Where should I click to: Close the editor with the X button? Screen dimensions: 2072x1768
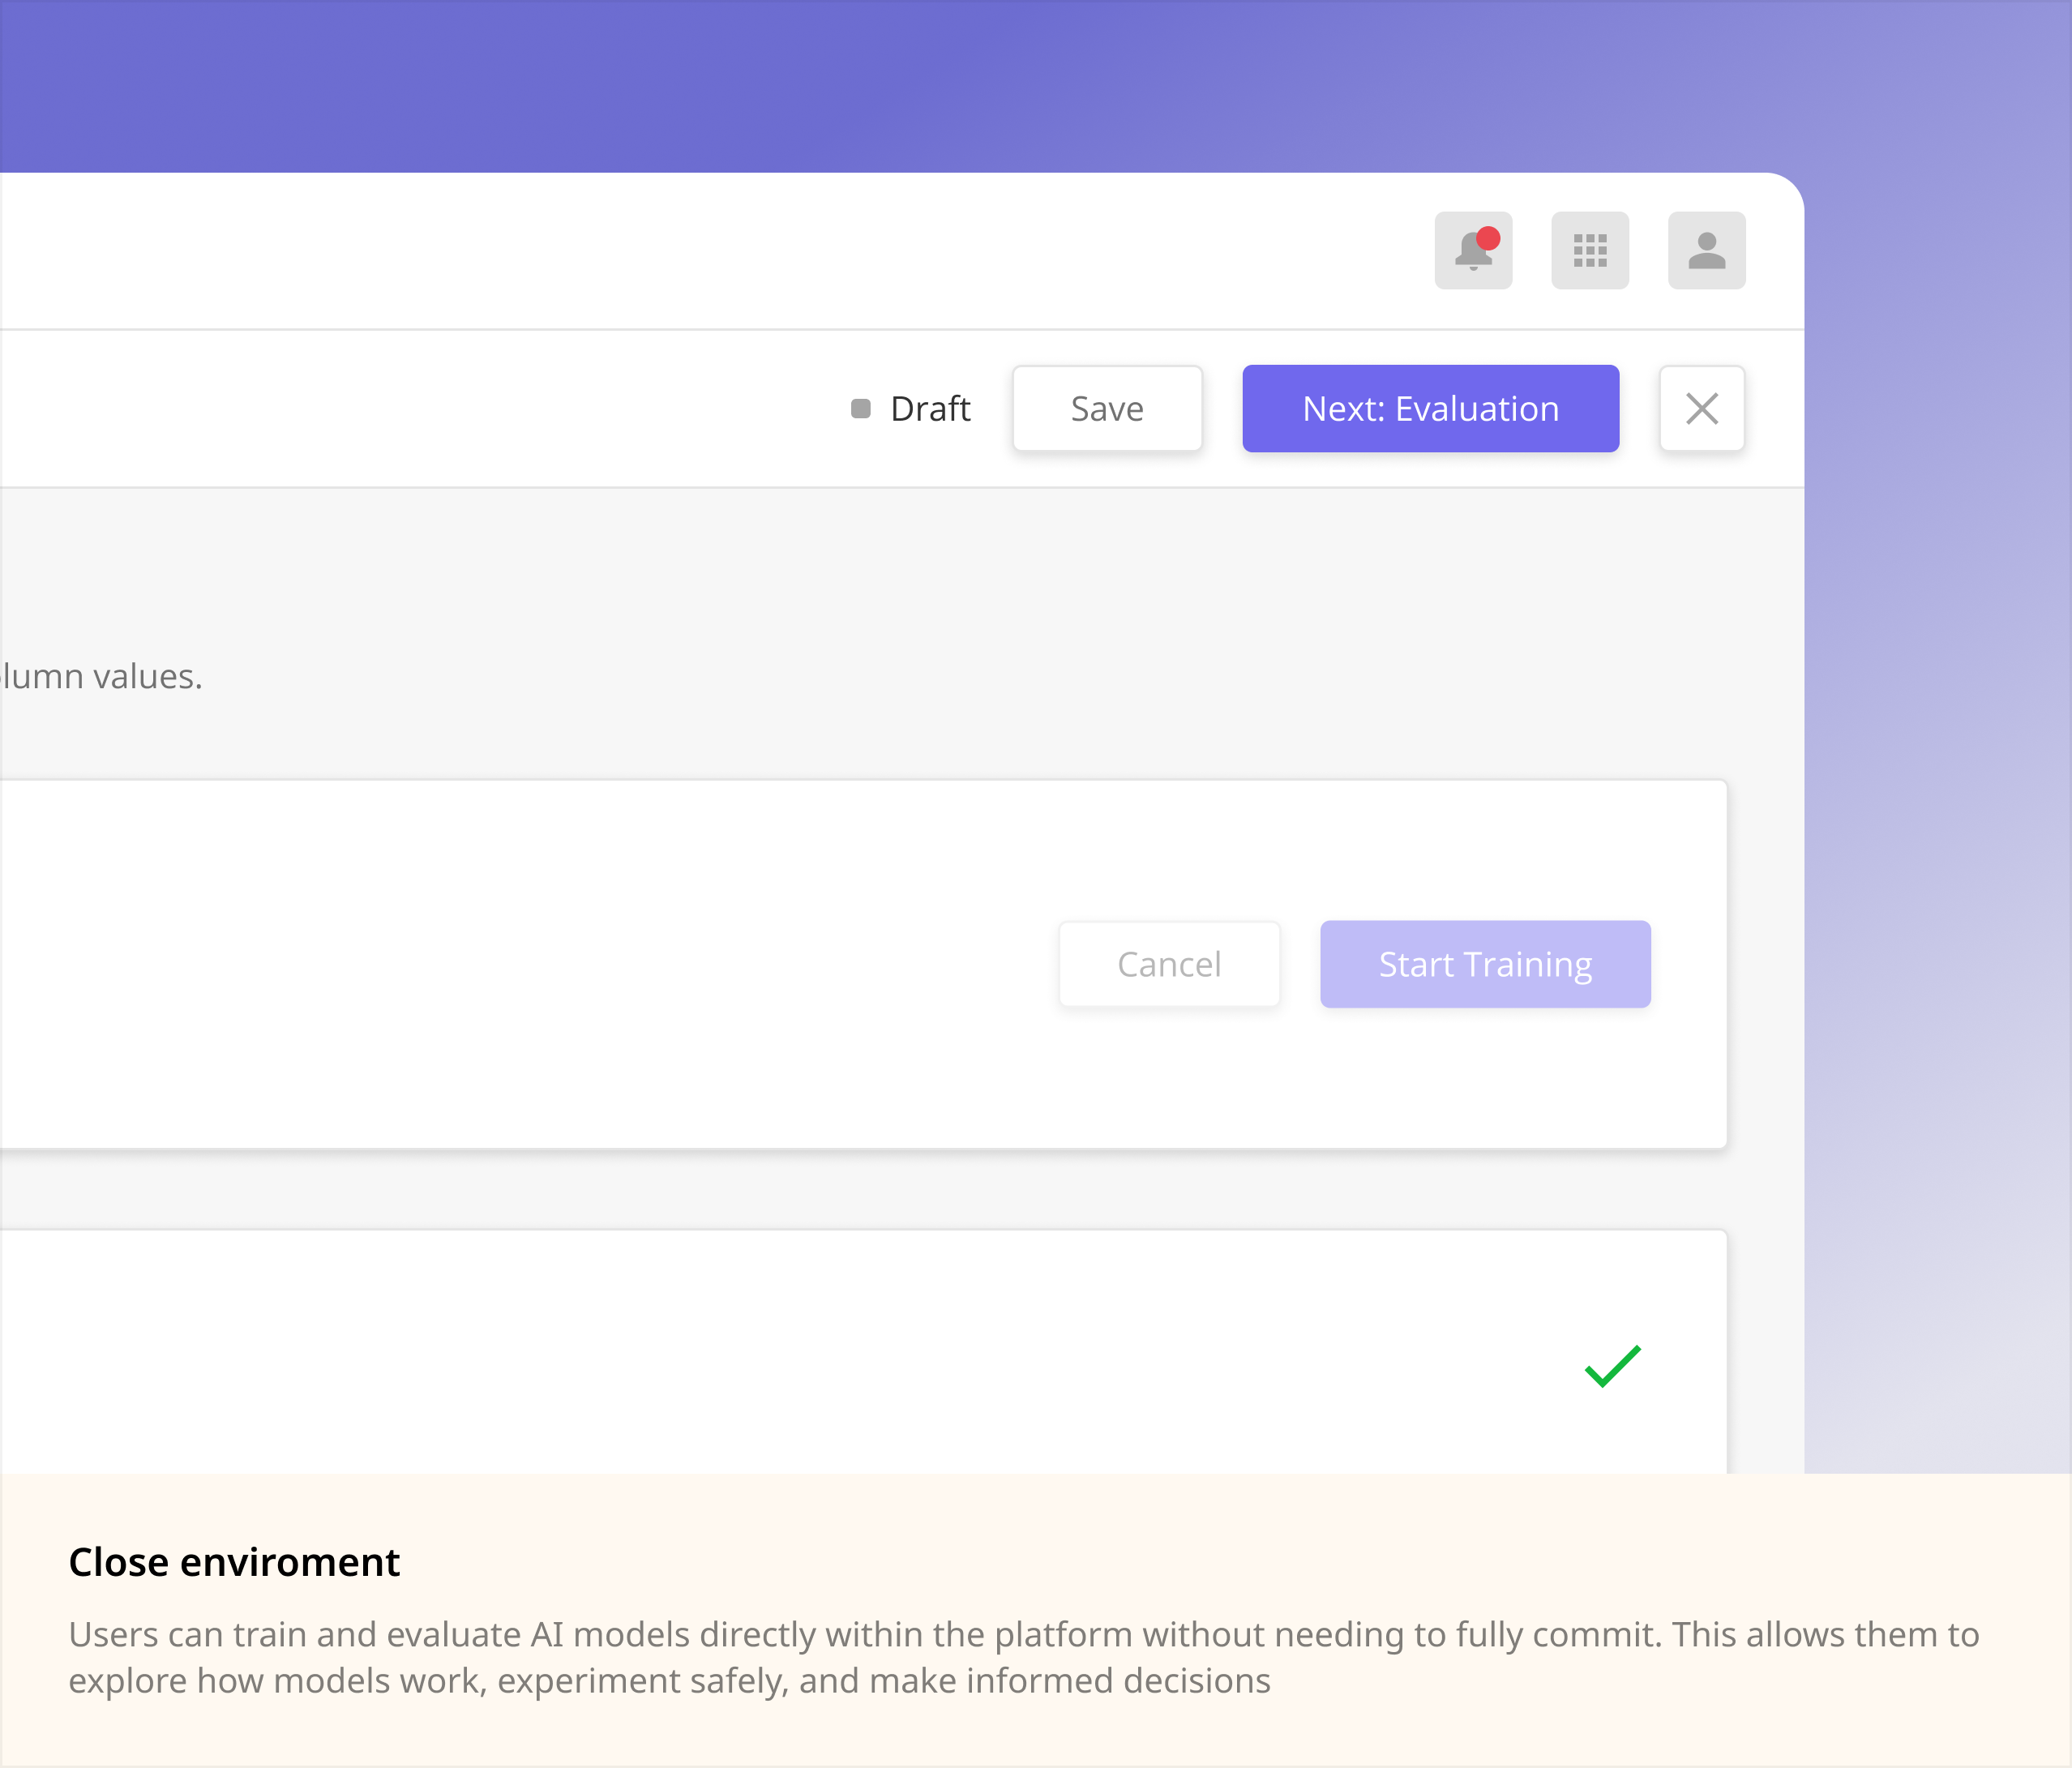click(1702, 408)
